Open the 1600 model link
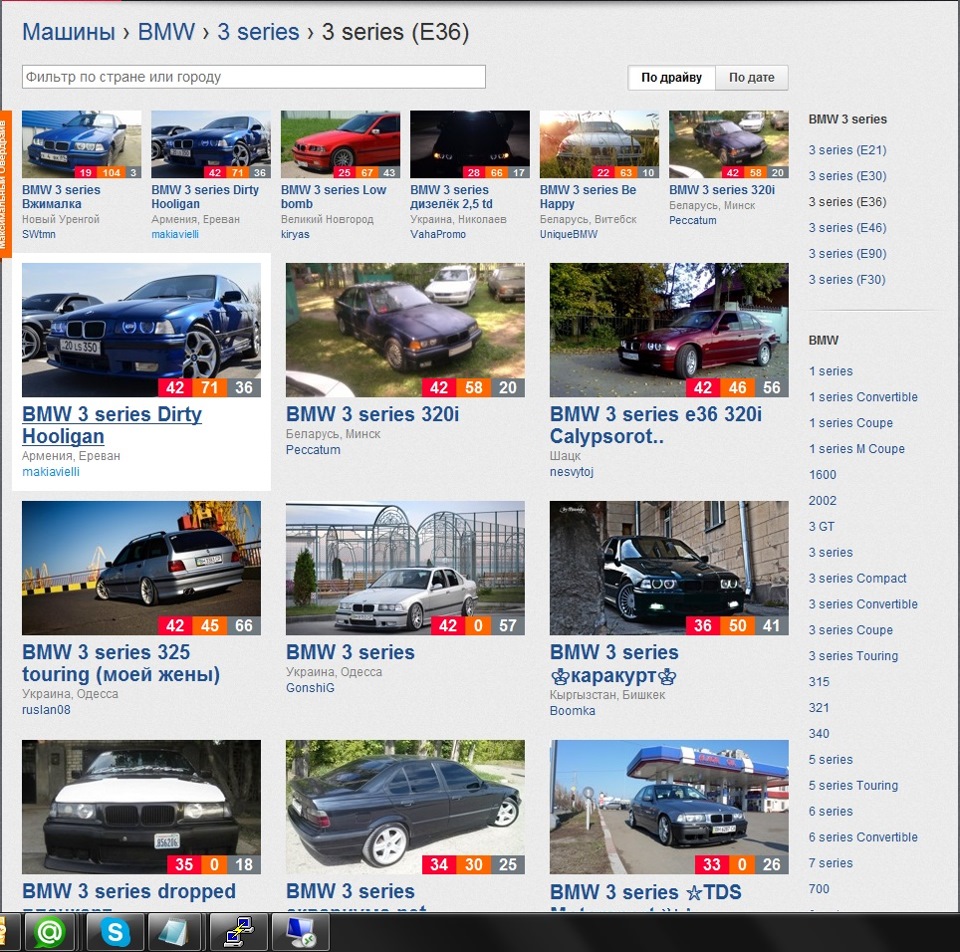This screenshot has width=960, height=952. point(822,474)
